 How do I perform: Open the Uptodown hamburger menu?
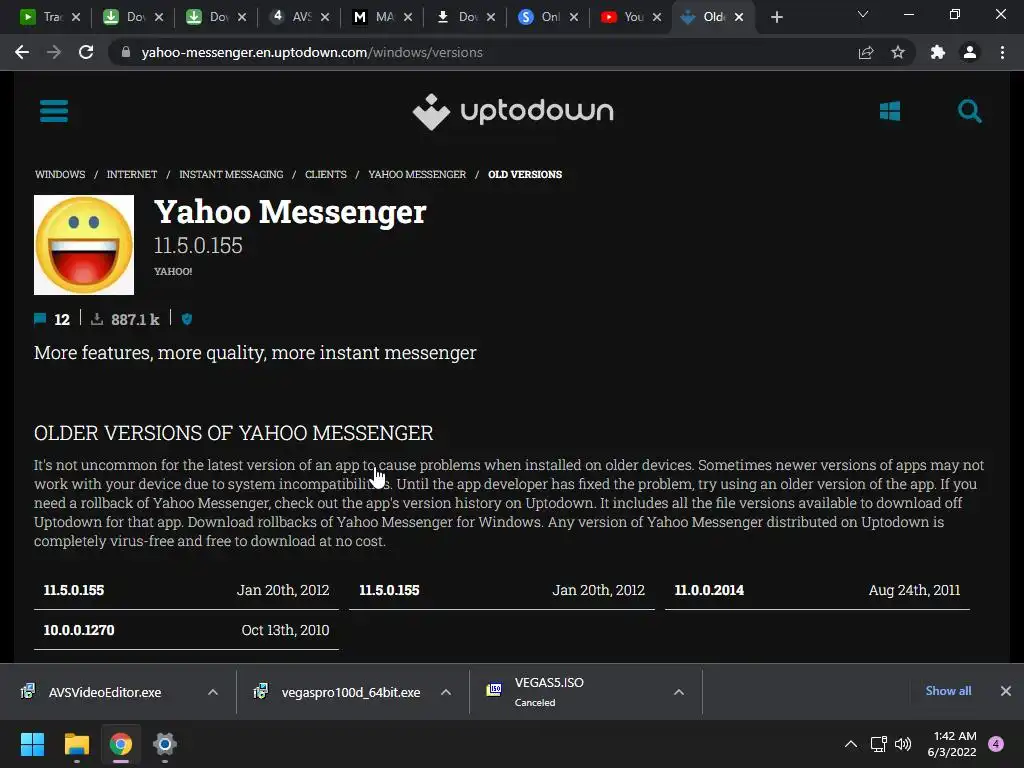tap(54, 111)
